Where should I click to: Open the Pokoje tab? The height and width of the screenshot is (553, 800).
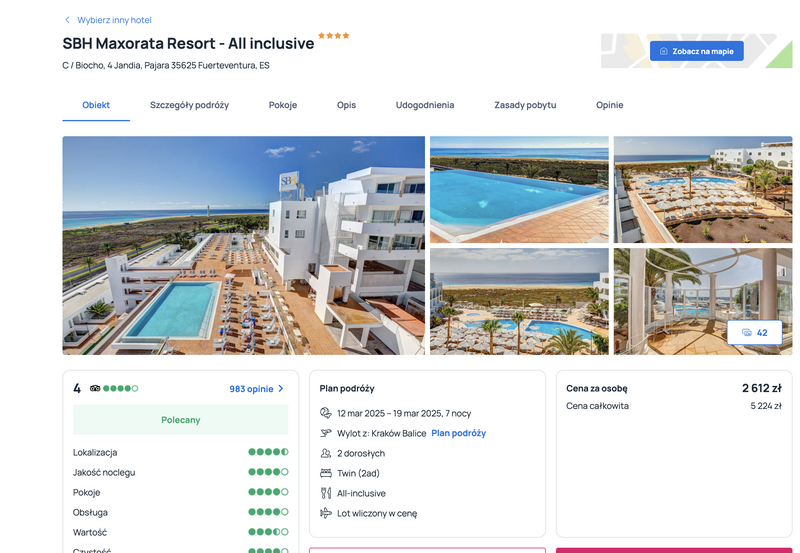[283, 105]
